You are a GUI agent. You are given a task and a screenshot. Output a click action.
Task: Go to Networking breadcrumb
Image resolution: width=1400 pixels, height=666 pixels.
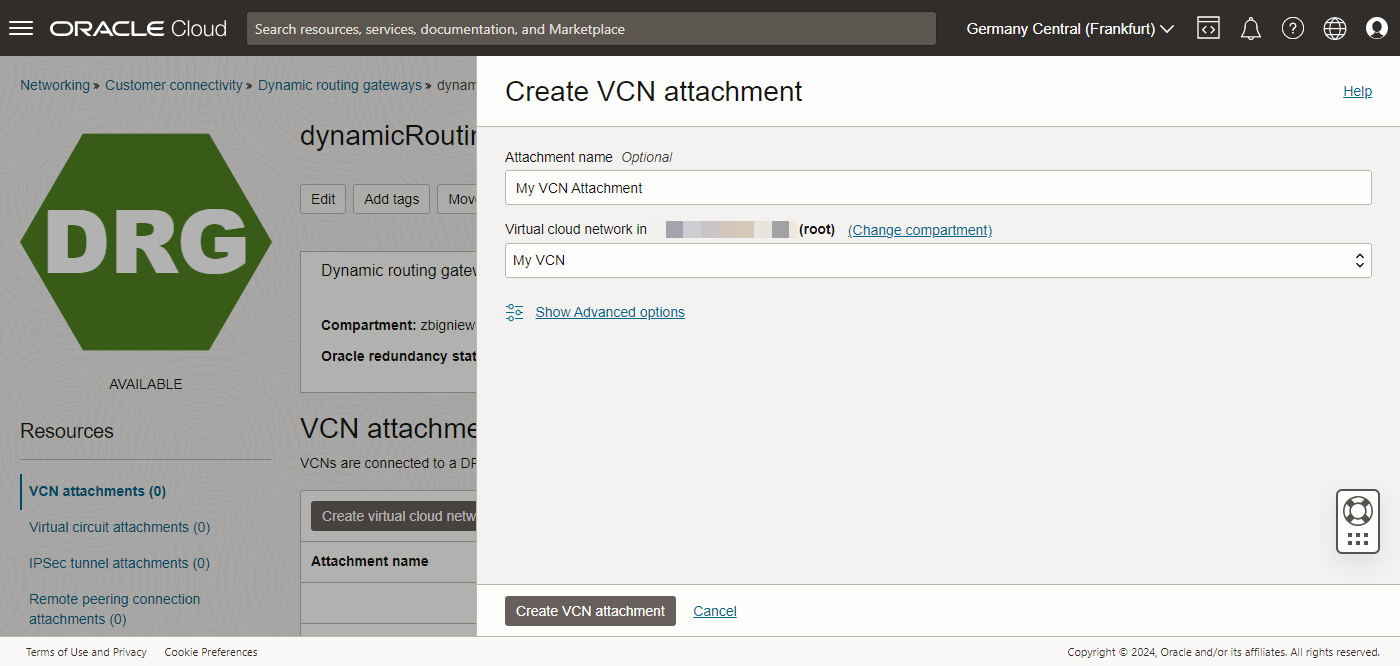click(55, 85)
